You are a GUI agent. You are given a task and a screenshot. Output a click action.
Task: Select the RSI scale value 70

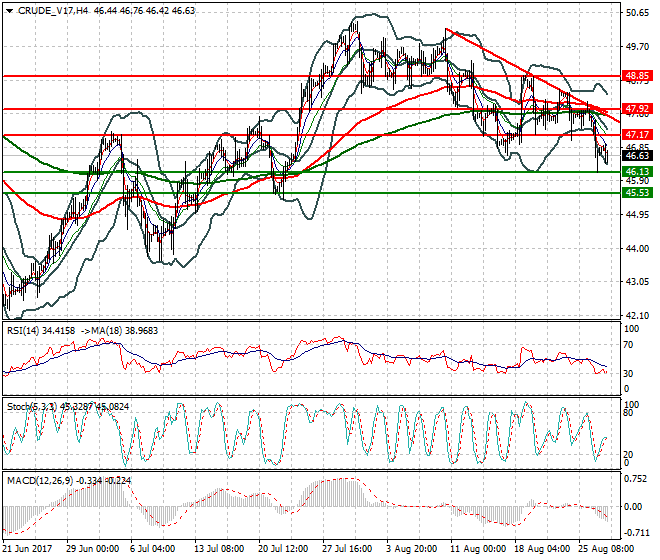click(628, 345)
